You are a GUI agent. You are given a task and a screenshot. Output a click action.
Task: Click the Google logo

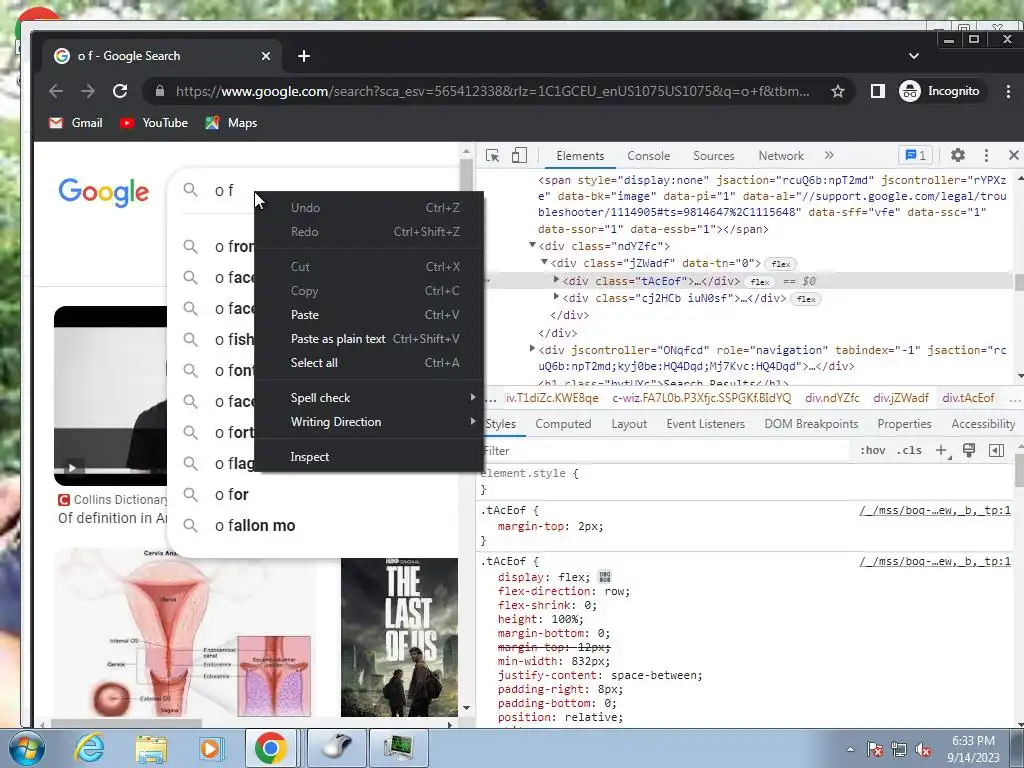pos(103,191)
